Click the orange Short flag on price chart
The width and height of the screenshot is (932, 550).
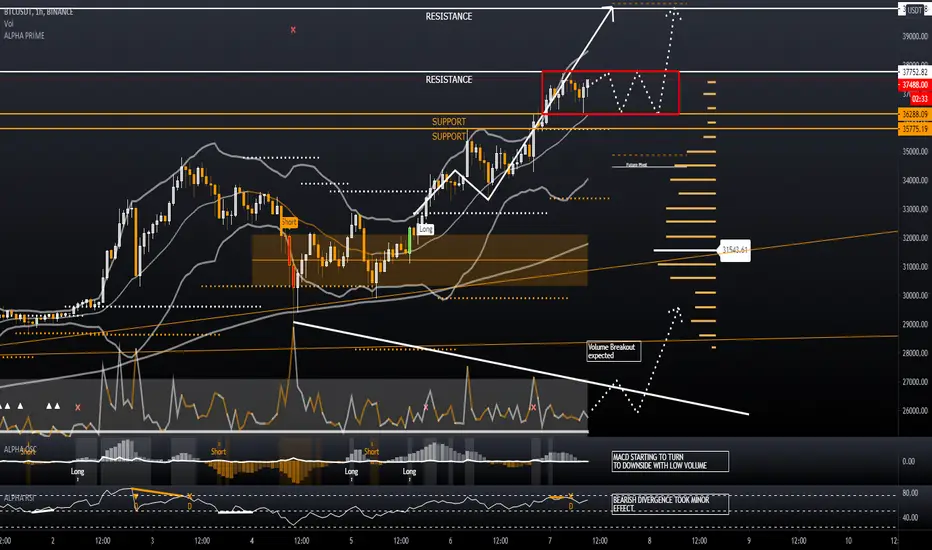[x=289, y=222]
